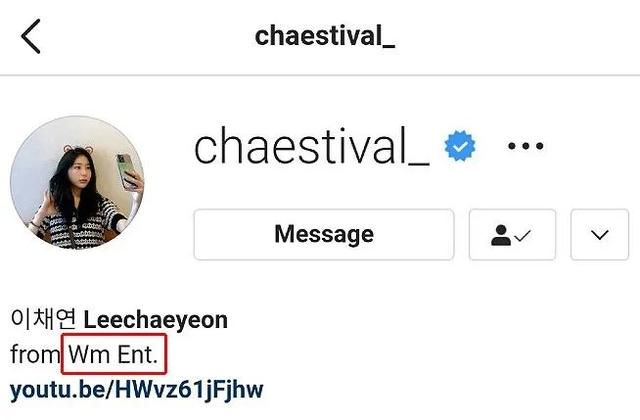The height and width of the screenshot is (420, 640).
Task: Open the three-dot more options menu
Action: (x=525, y=146)
